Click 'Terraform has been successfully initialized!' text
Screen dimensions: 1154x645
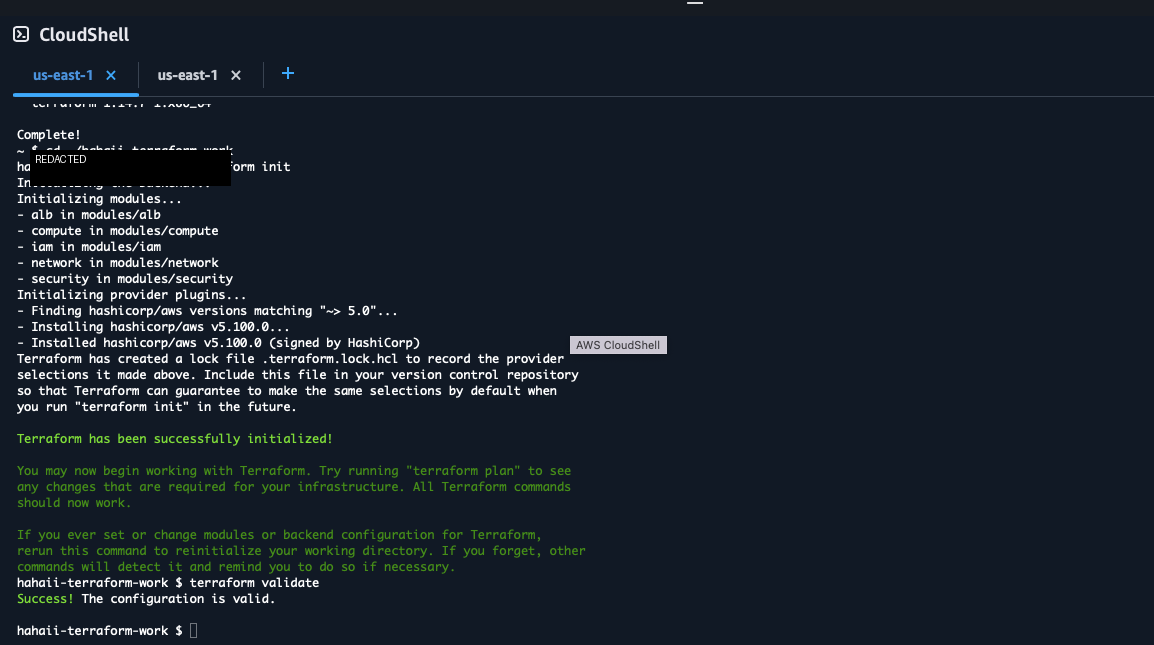click(x=174, y=439)
